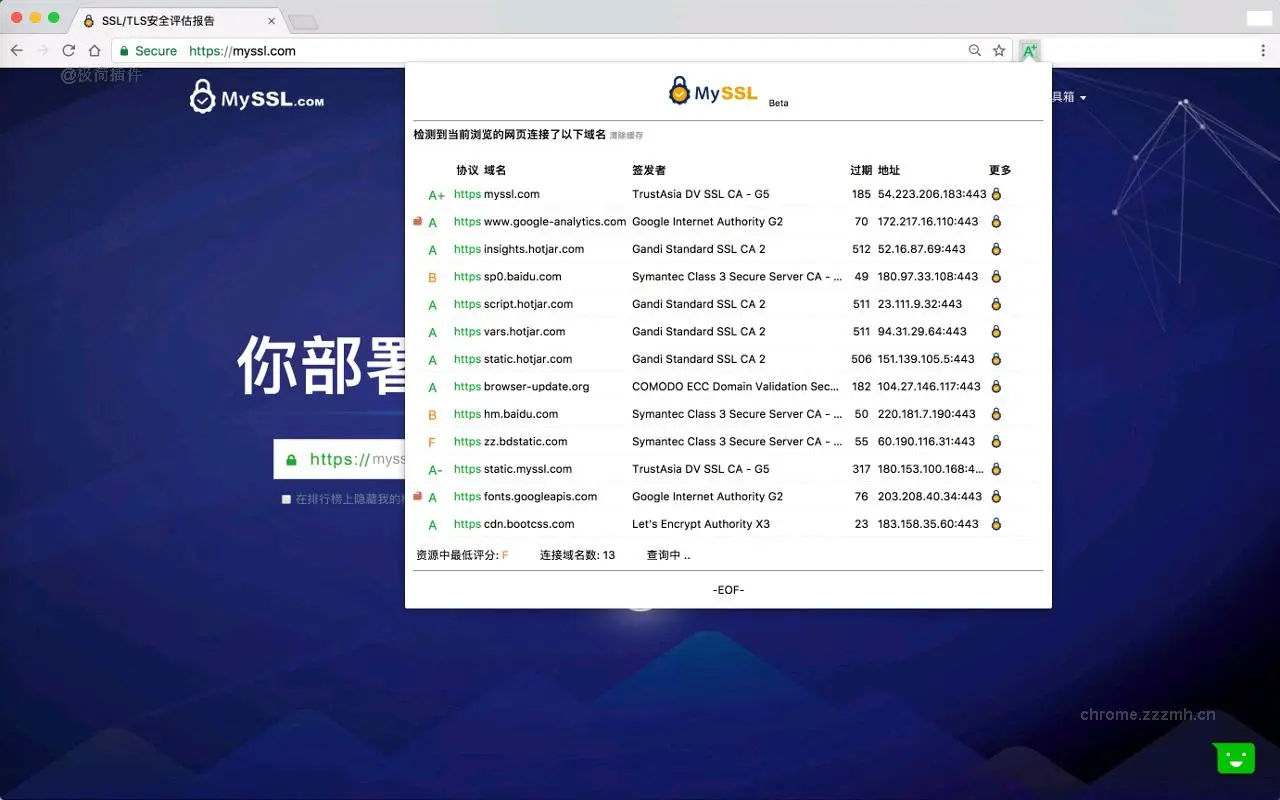Click the 清除缓存 link
1280x800 pixels.
628,134
